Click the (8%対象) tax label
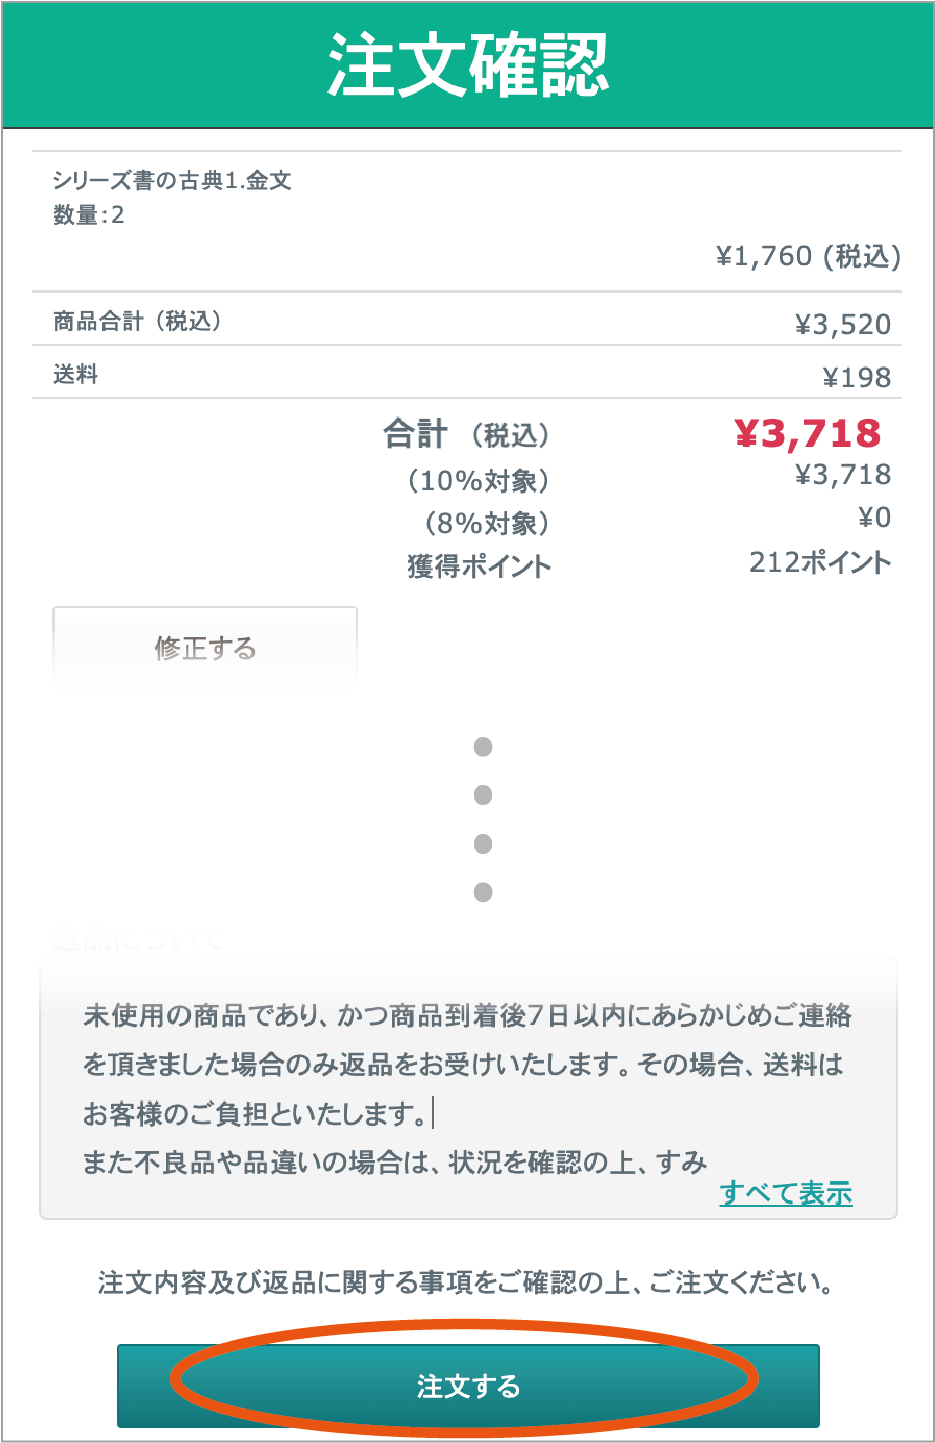 tap(486, 523)
